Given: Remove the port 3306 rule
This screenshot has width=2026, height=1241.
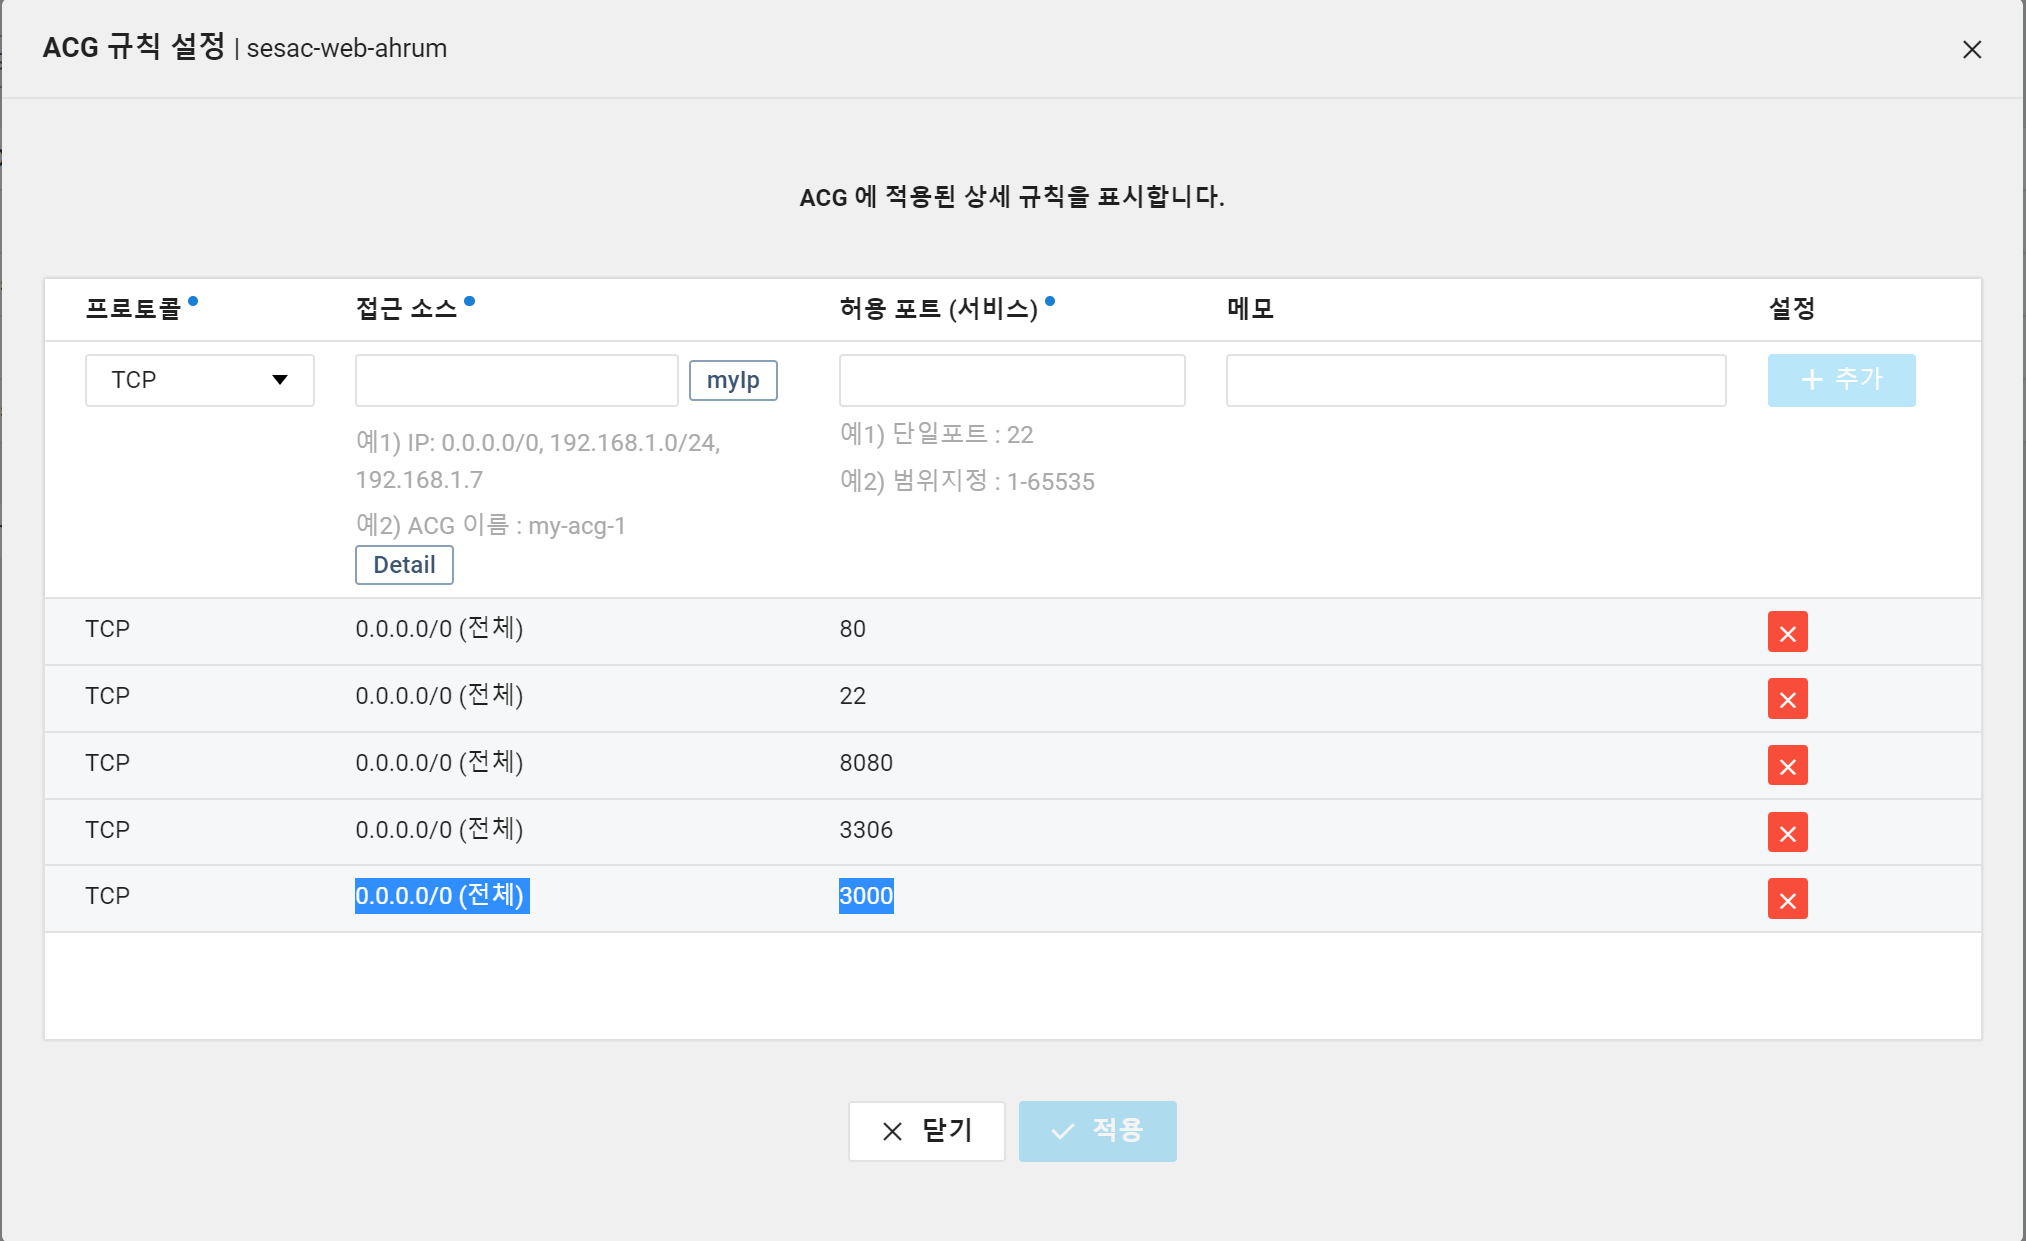Looking at the screenshot, I should point(1787,832).
